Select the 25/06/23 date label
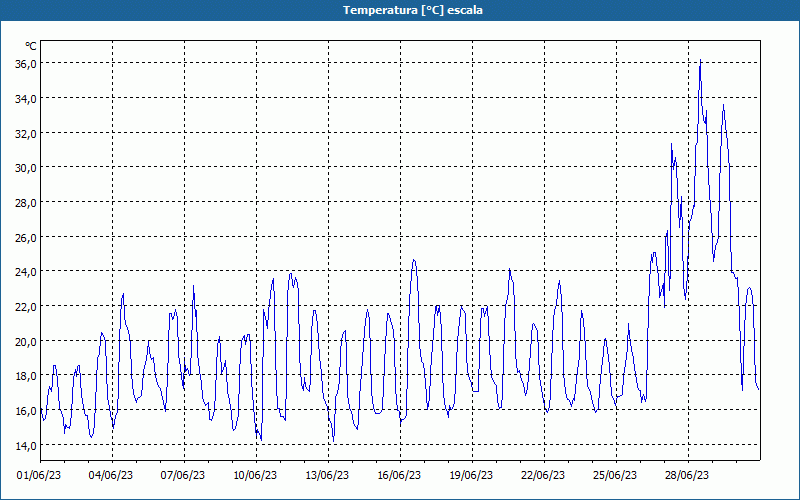The width and height of the screenshot is (800, 500). pos(615,475)
